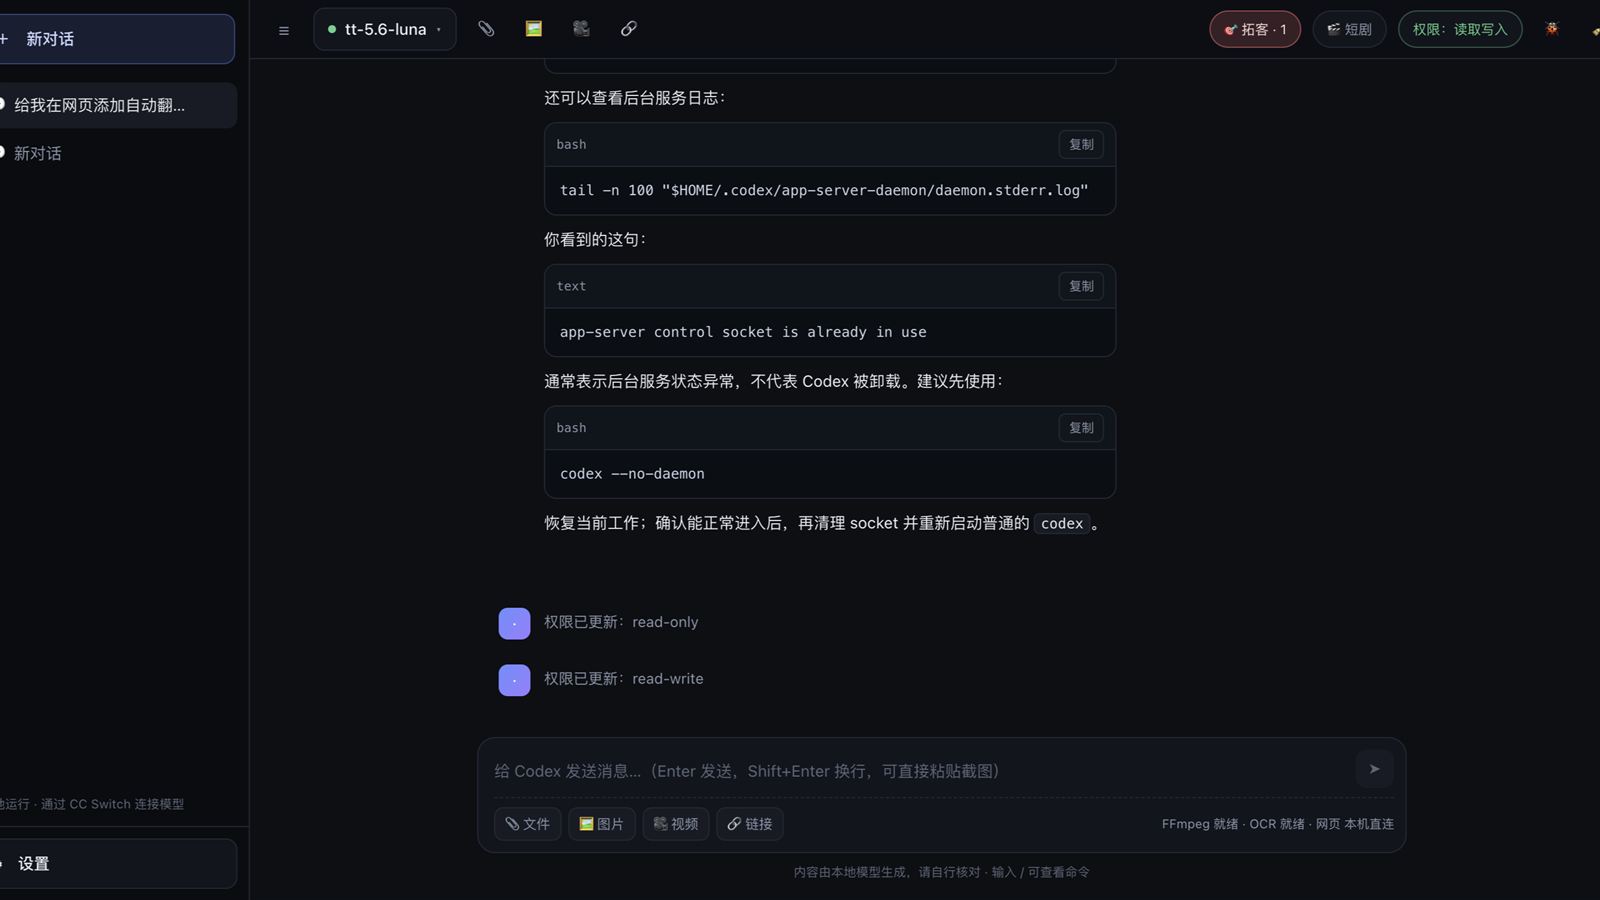Click the 链接 attachment button
Viewport: 1600px width, 900px height.
point(750,824)
